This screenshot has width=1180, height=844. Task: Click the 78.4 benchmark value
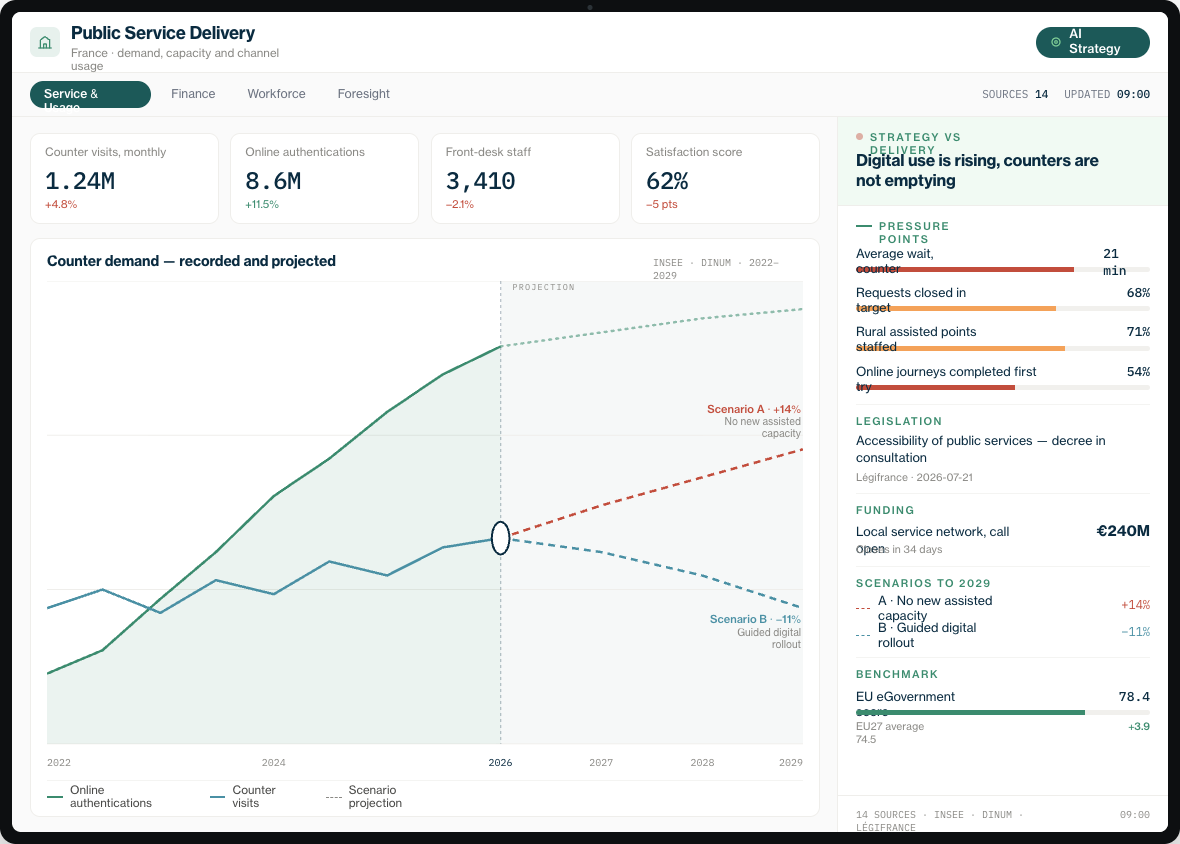1134,697
